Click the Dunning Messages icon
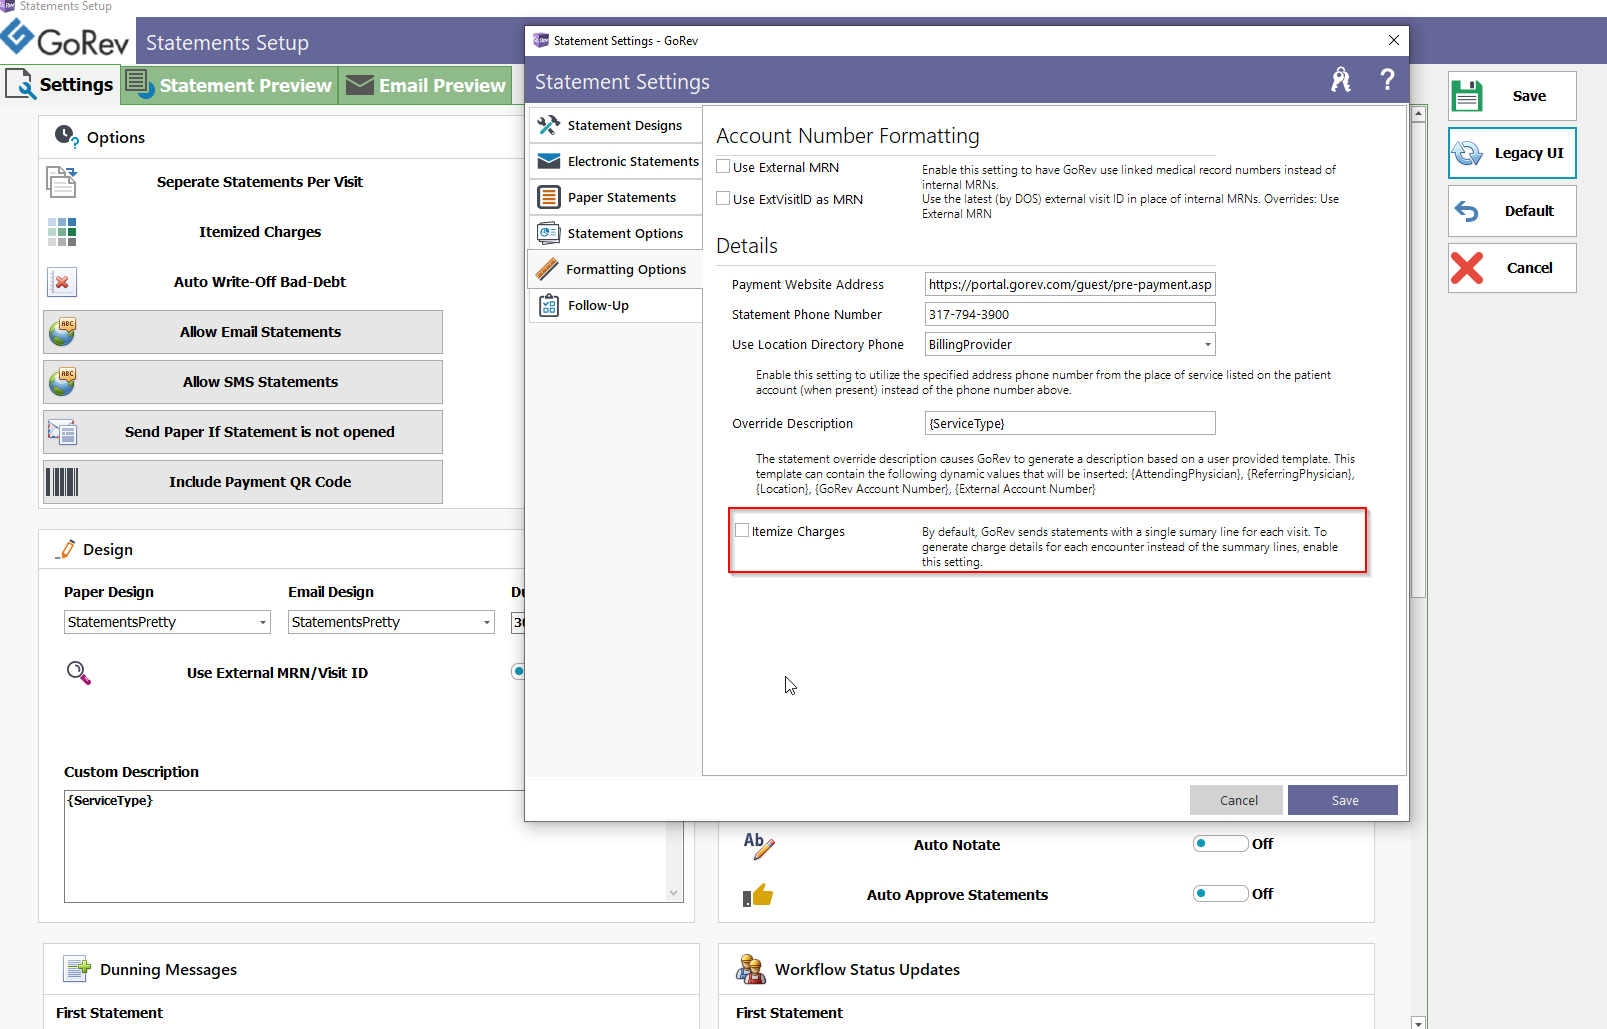Screen dimensions: 1607x1029 77,969
